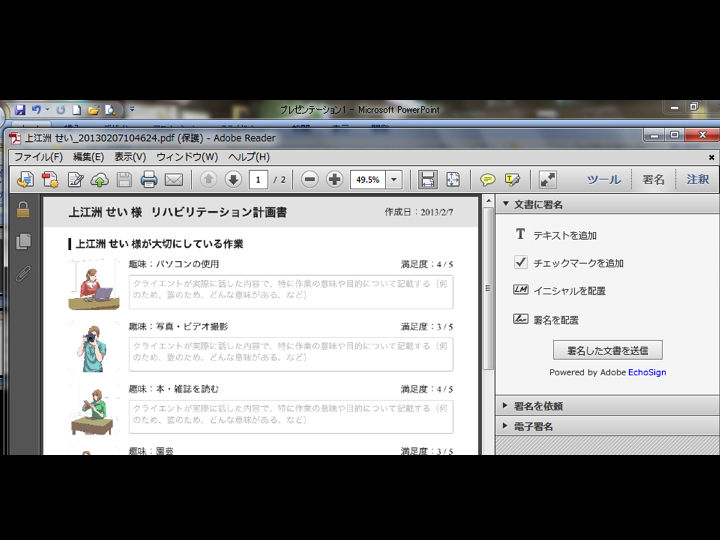The image size is (720, 540).
Task: Expand the 署名を依頼 section
Action: point(505,405)
